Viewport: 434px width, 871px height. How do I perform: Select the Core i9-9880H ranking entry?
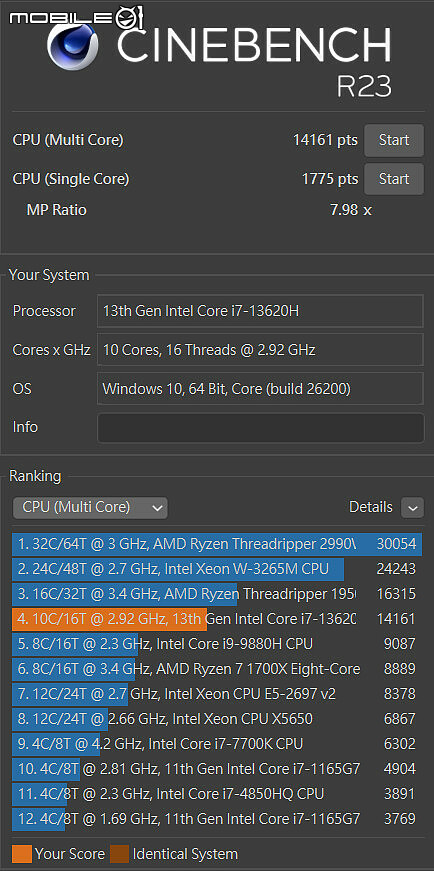217,644
